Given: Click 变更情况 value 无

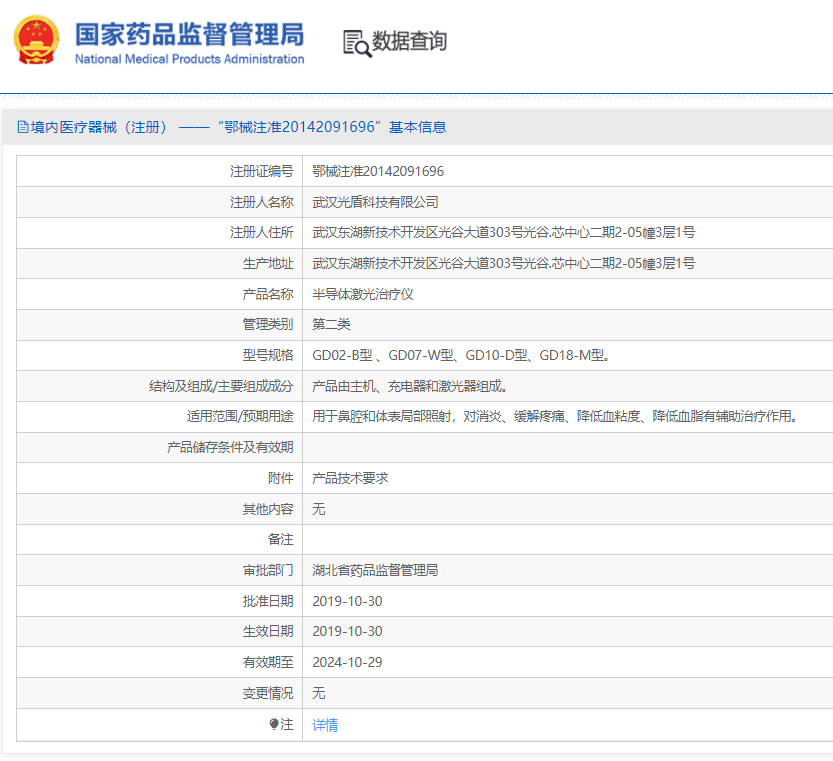Looking at the screenshot, I should click(x=319, y=693).
